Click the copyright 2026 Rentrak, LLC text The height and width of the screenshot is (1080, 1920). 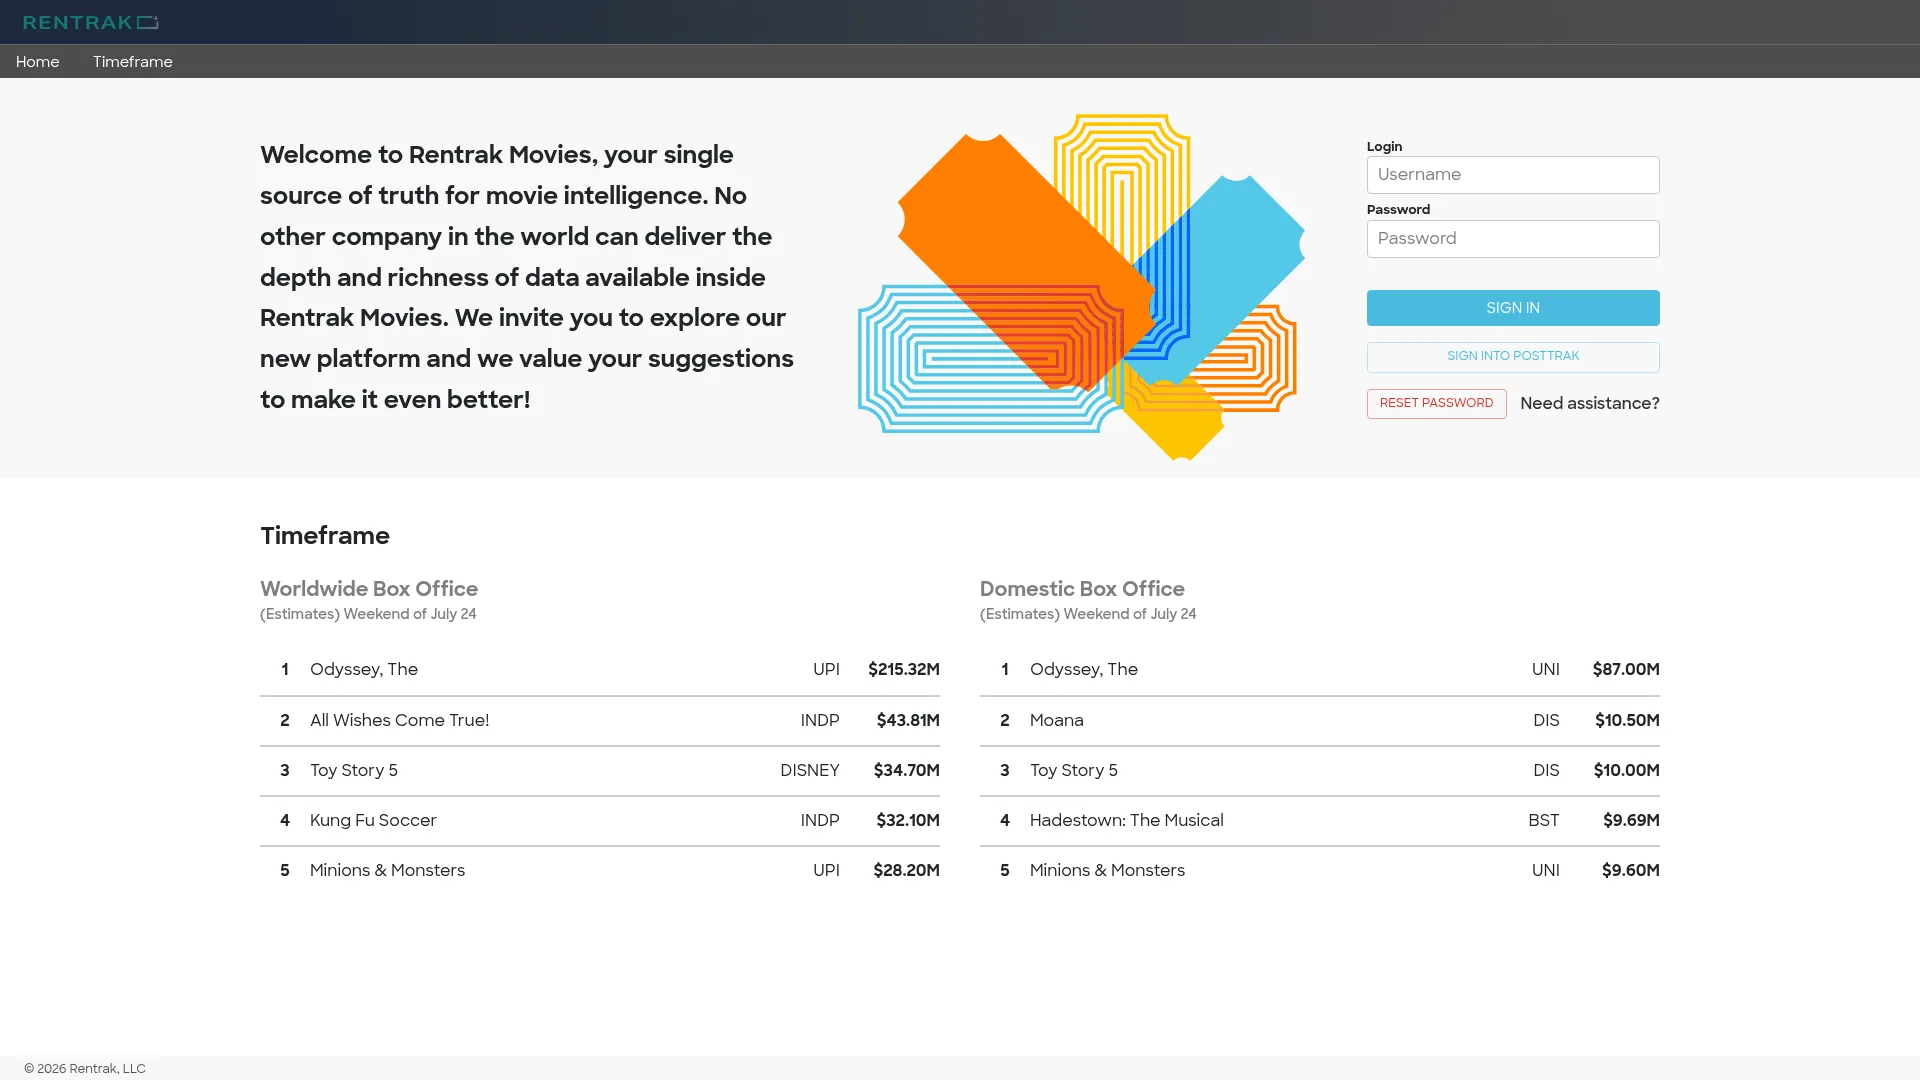click(85, 1069)
